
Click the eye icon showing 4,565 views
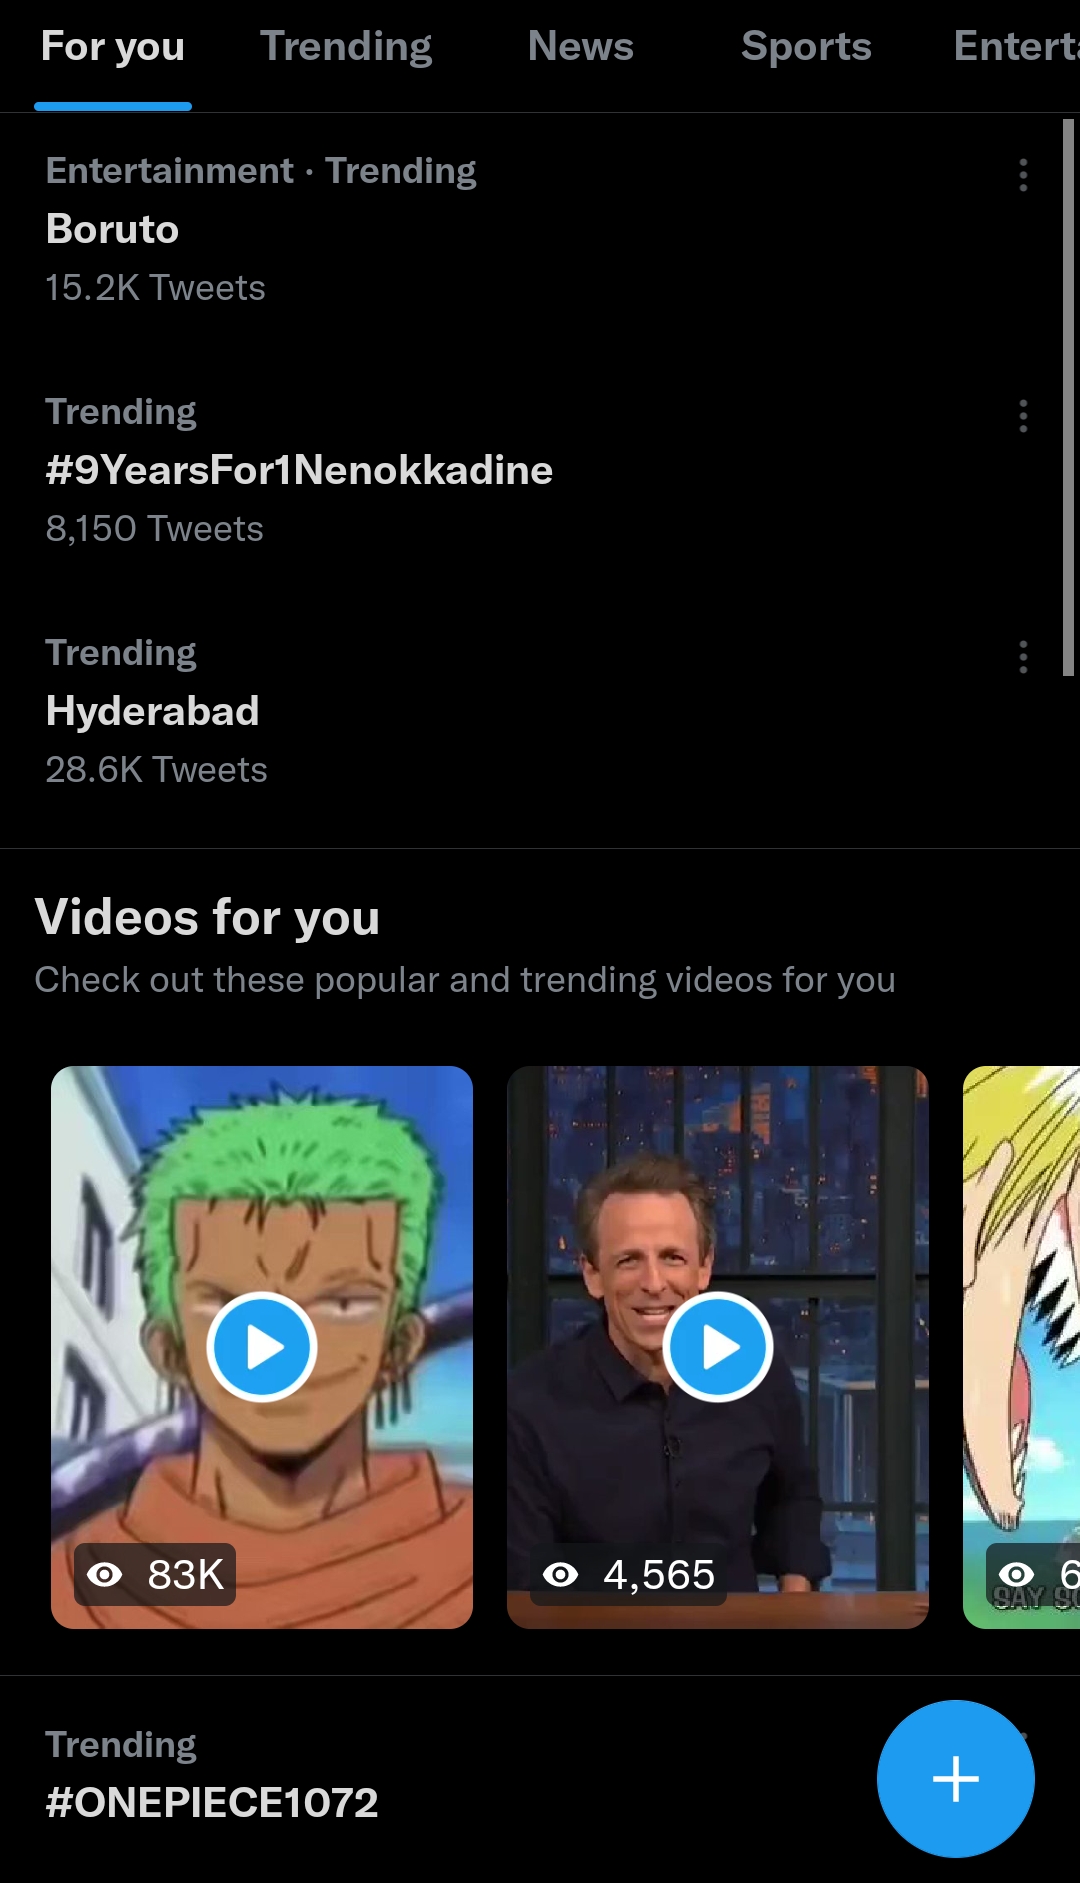coord(561,1576)
